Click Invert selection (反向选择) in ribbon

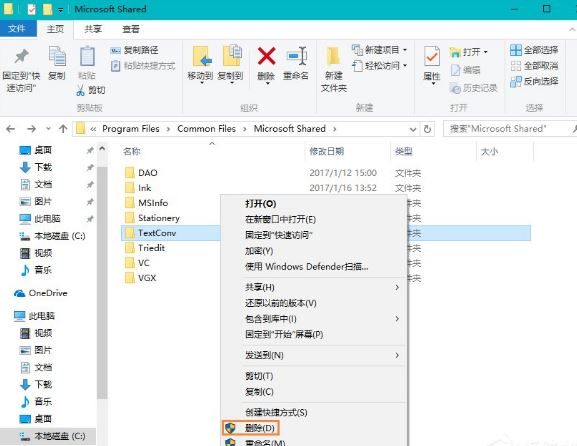point(534,81)
